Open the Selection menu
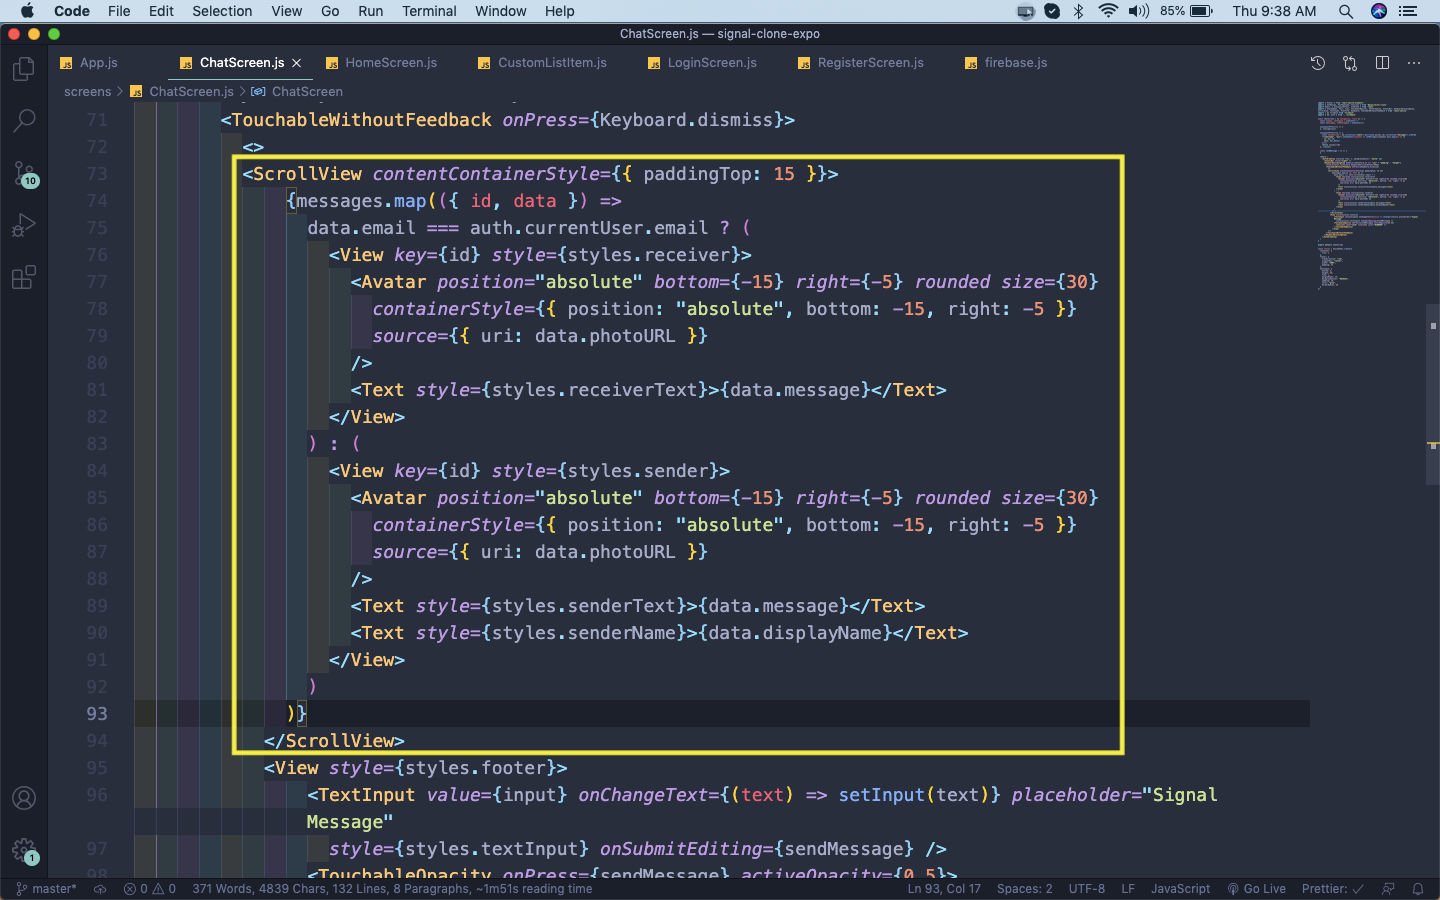Screen dimensions: 1440x900 click(x=222, y=11)
